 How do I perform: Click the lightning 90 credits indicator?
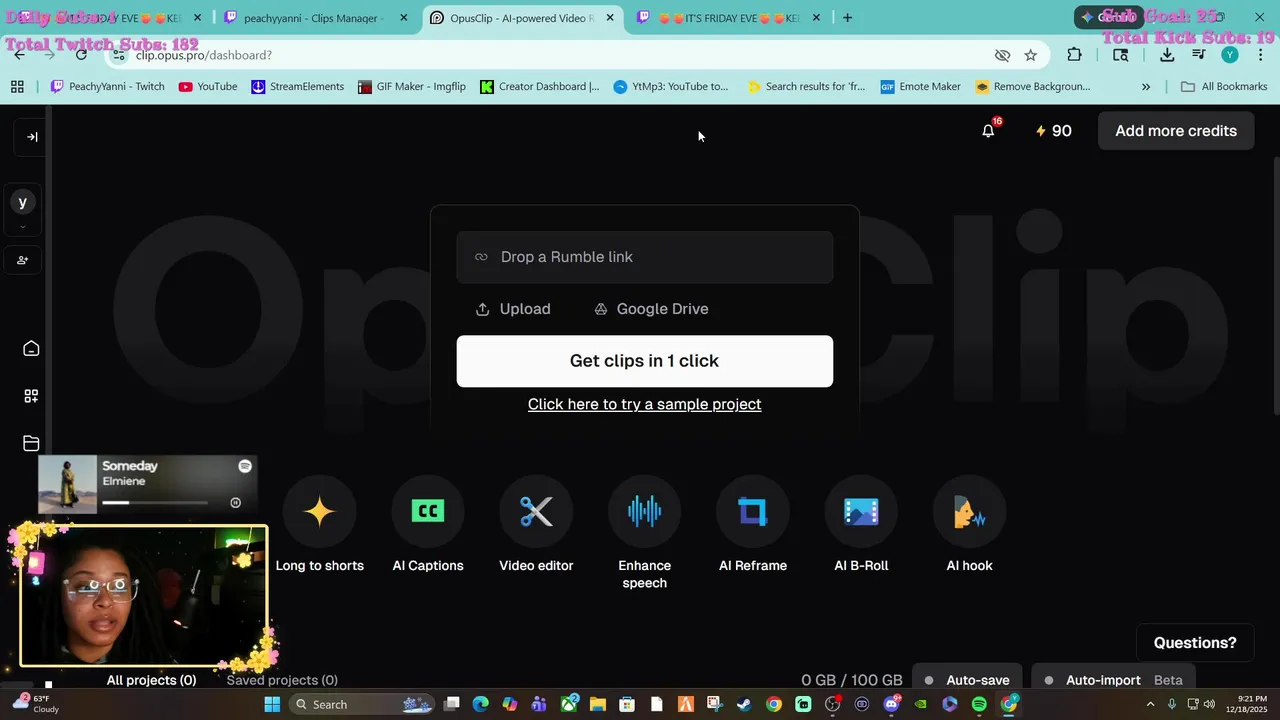(x=1053, y=131)
